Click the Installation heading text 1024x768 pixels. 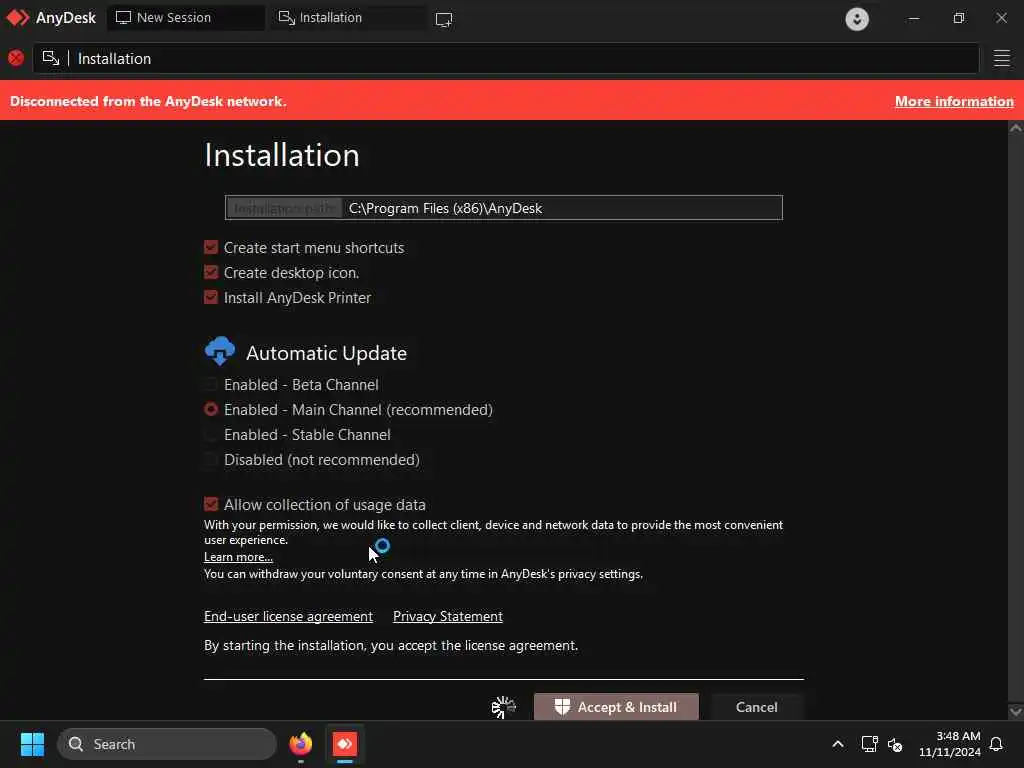pyautogui.click(x=281, y=155)
